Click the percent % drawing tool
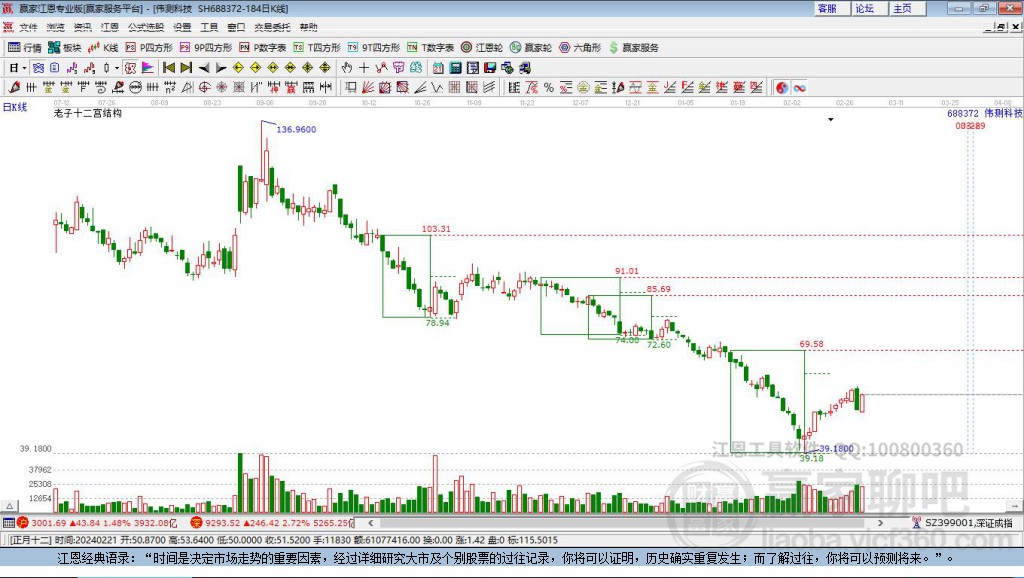 [549, 88]
